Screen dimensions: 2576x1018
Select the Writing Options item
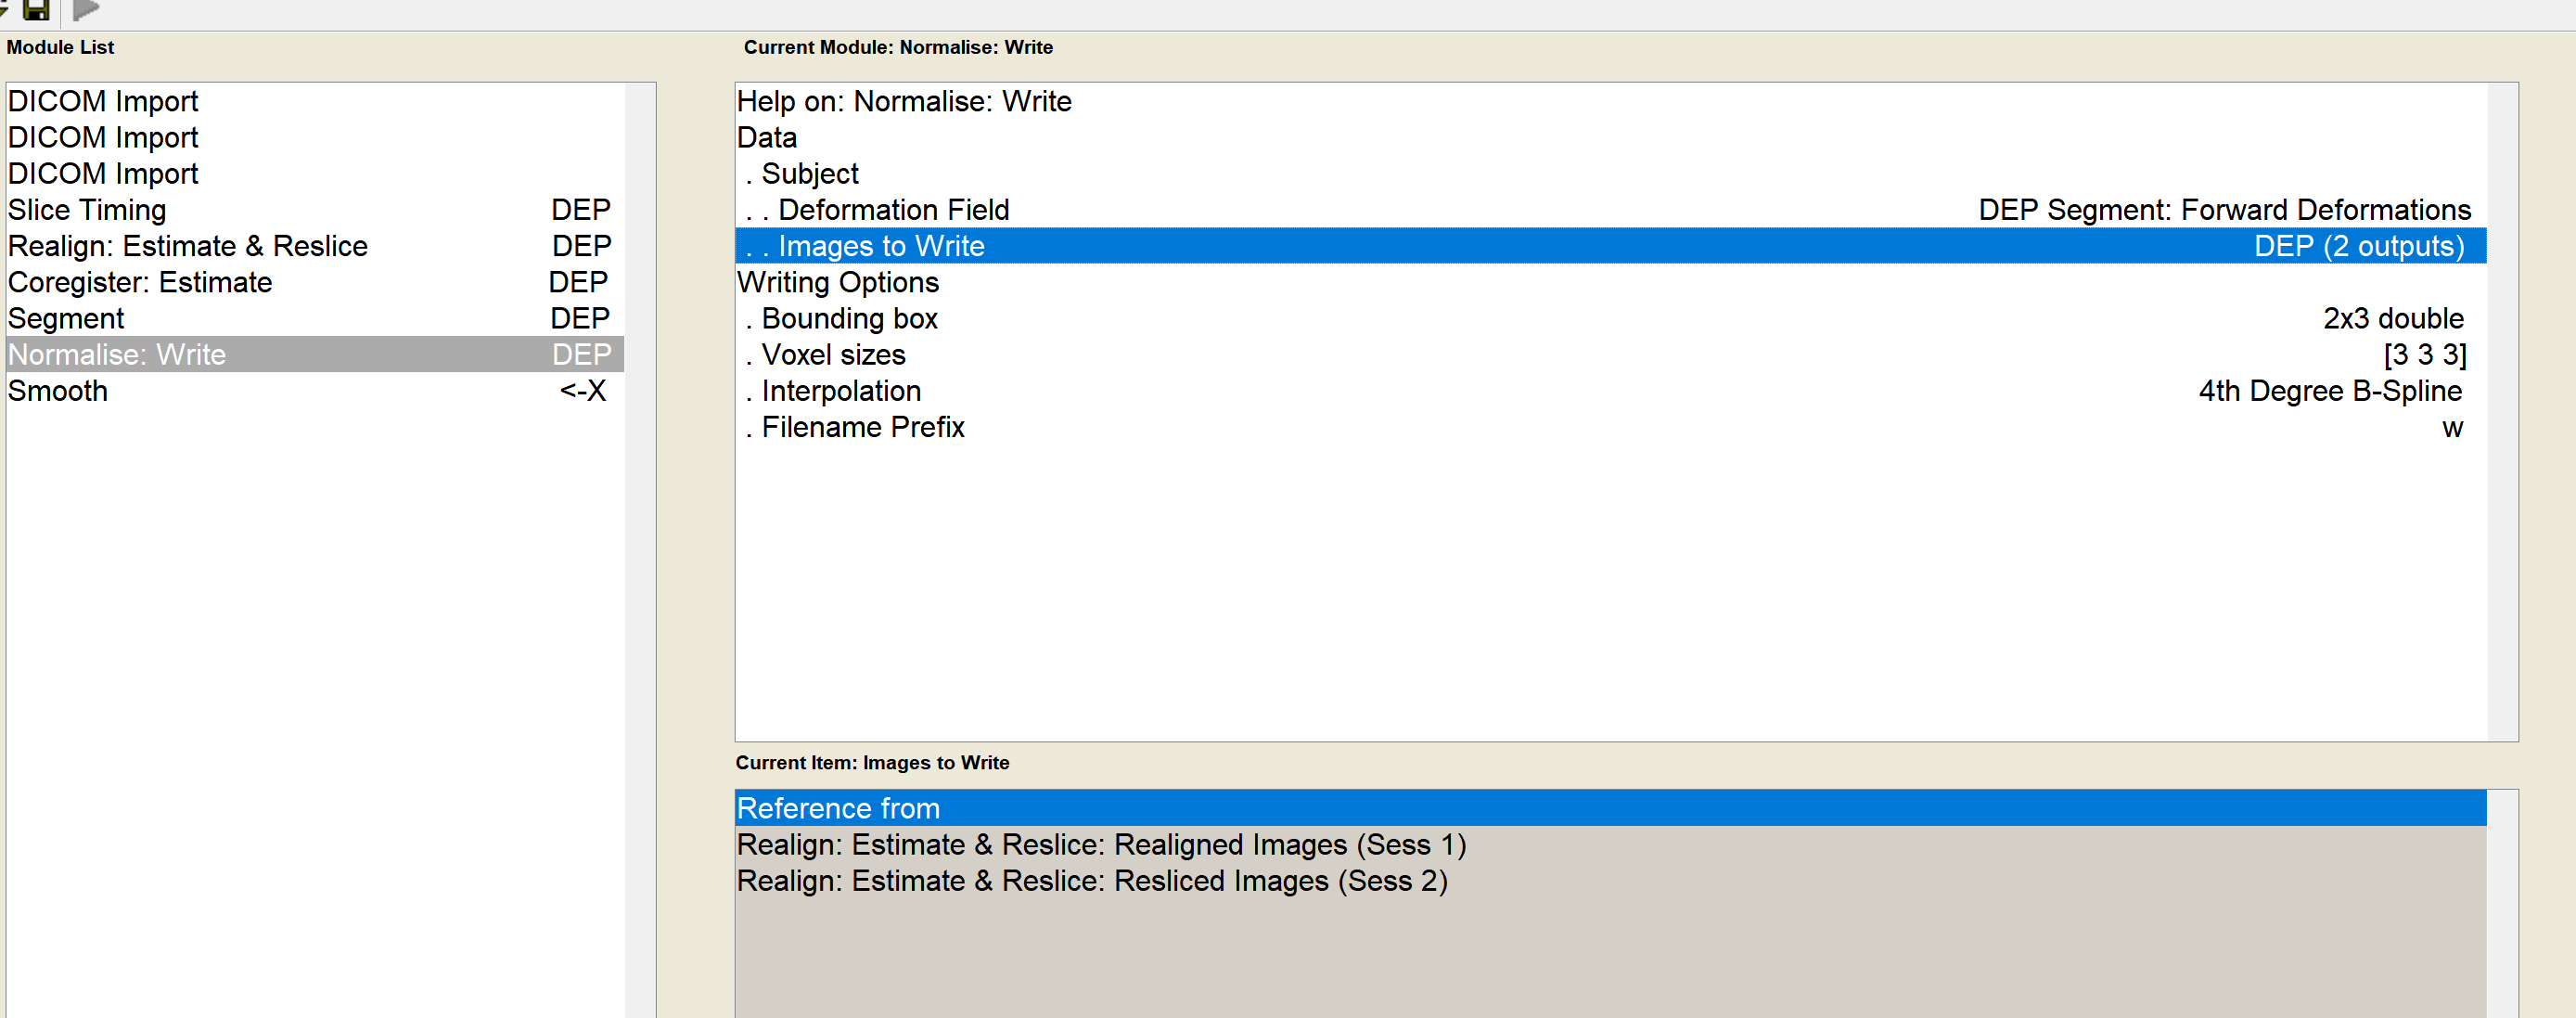coord(1611,282)
